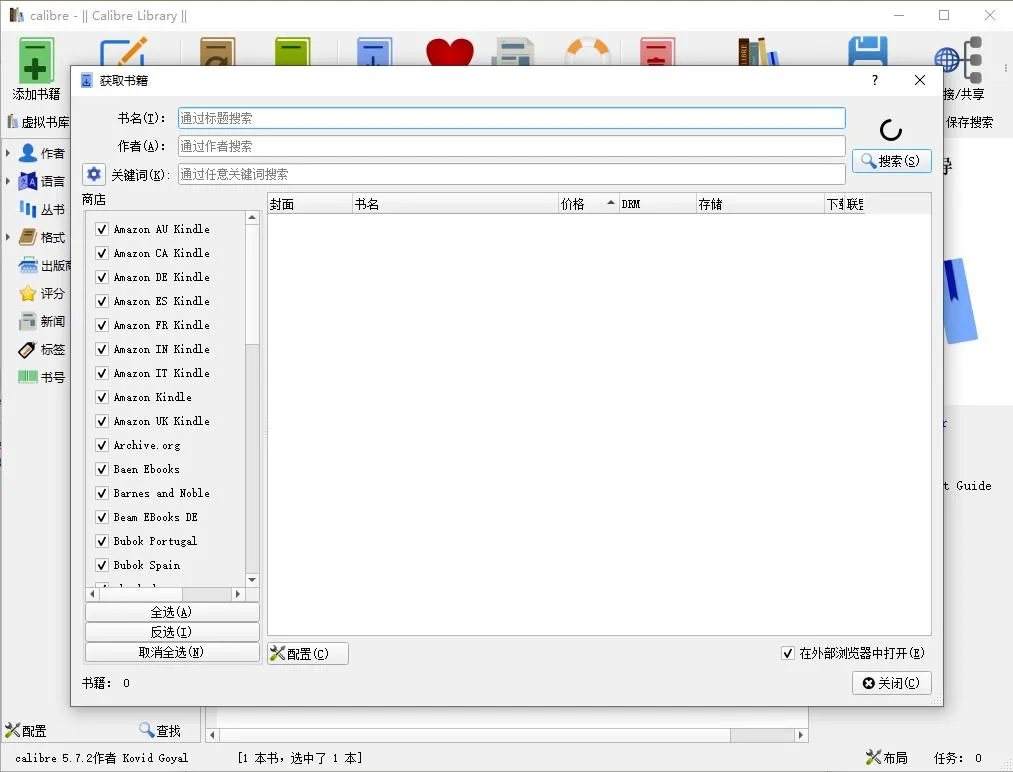
Task: Uncheck Amazon ES Kindle store
Action: [101, 301]
